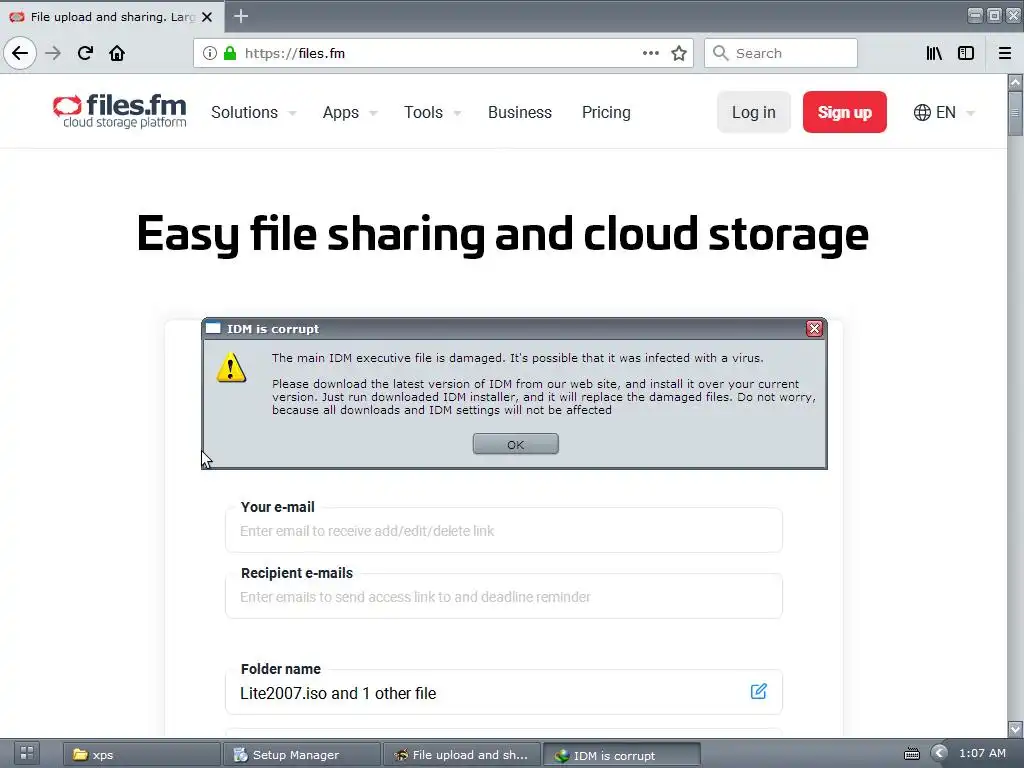Open the browser Library icon
The width and height of the screenshot is (1024, 768).
coord(934,53)
